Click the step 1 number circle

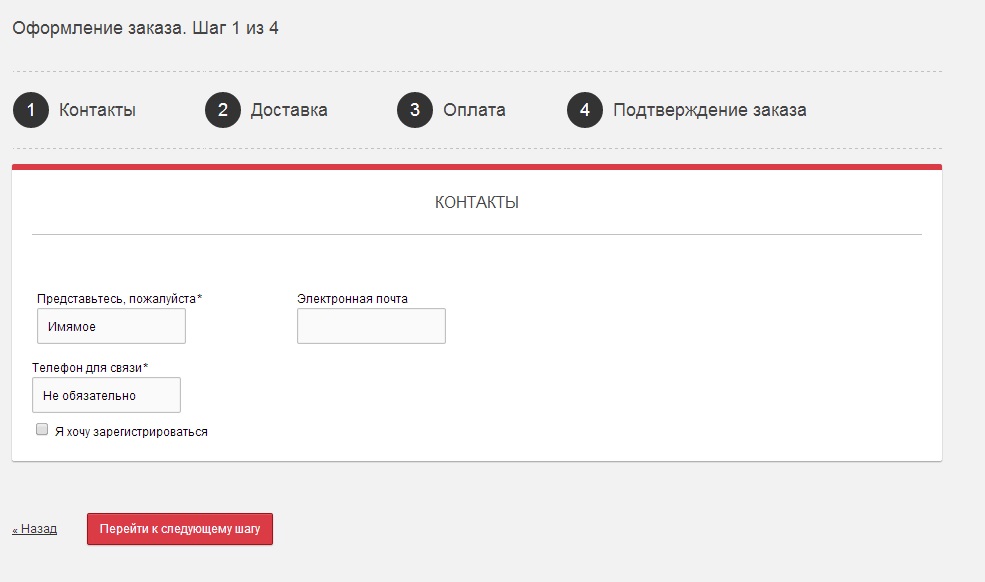31,110
